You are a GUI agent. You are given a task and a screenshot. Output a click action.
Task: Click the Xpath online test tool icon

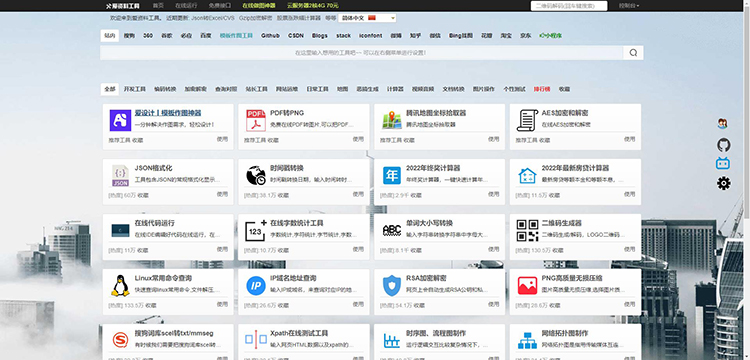[x=256, y=339]
